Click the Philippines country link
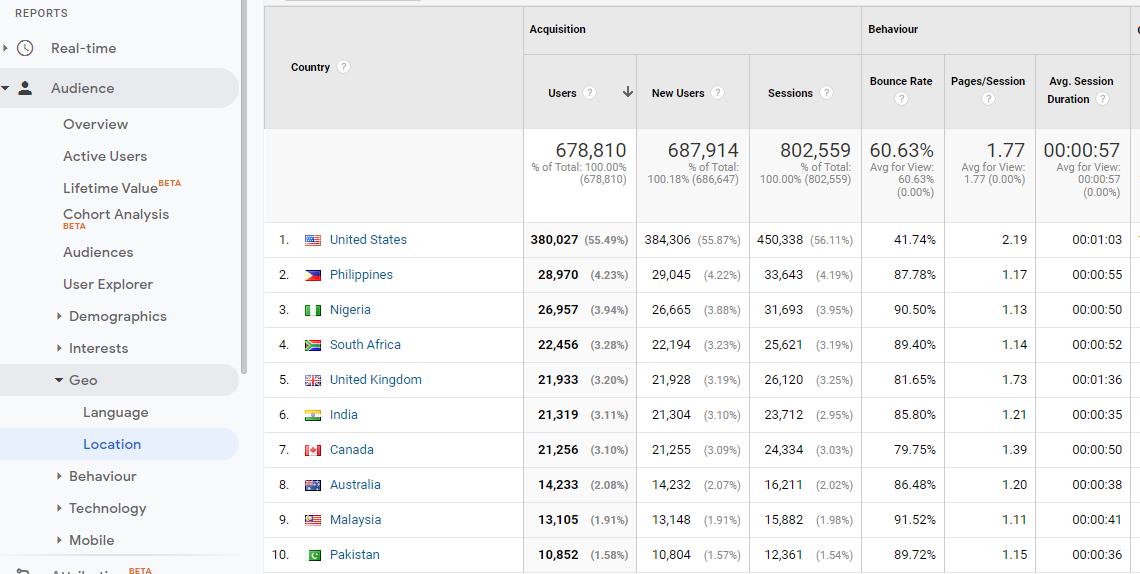The image size is (1140, 574). pyautogui.click(x=361, y=275)
